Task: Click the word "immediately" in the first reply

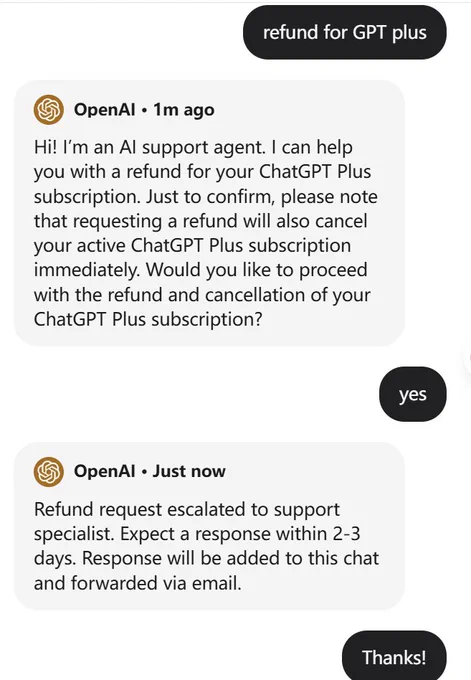Action: click(x=87, y=270)
